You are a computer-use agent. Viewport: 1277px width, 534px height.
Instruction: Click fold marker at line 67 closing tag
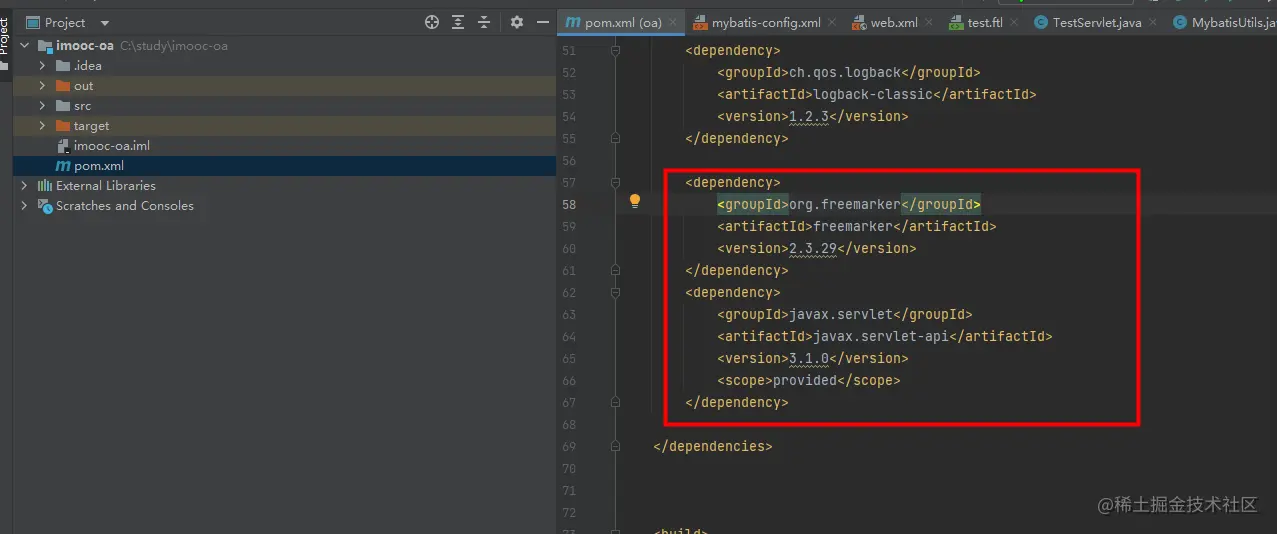point(616,403)
